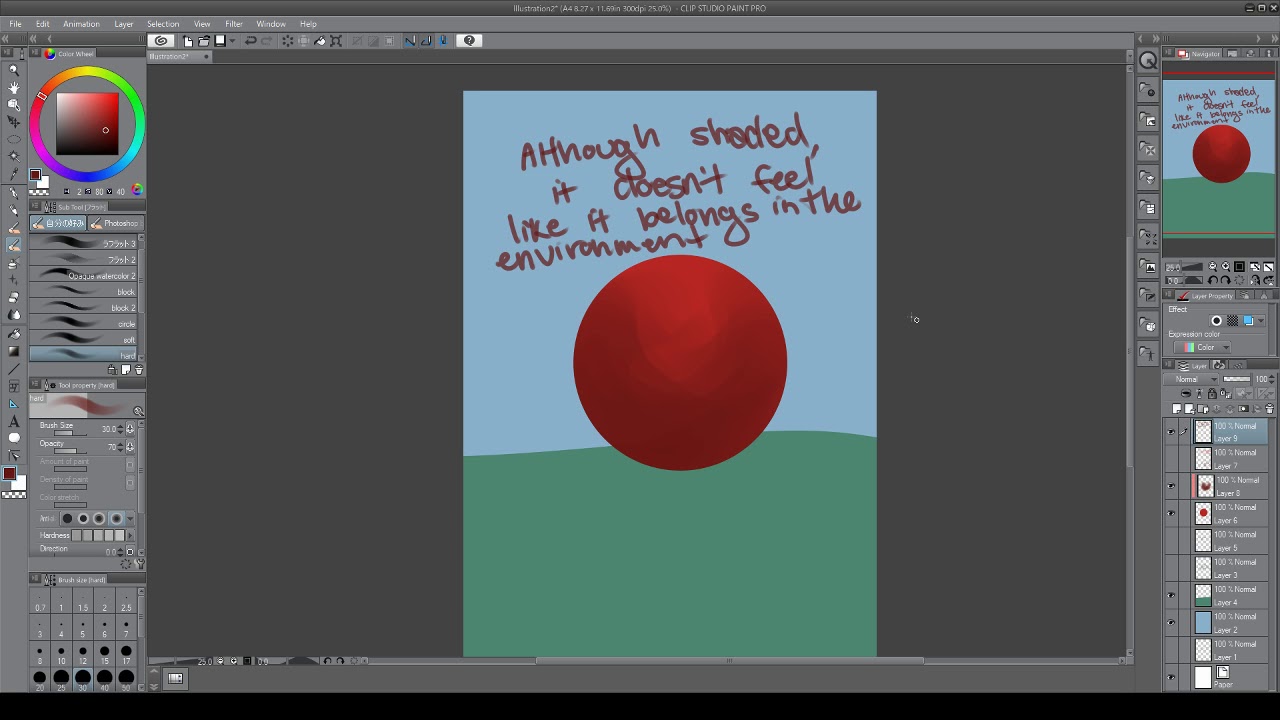
Task: Hide the blue Layer 2
Action: pos(1171,622)
